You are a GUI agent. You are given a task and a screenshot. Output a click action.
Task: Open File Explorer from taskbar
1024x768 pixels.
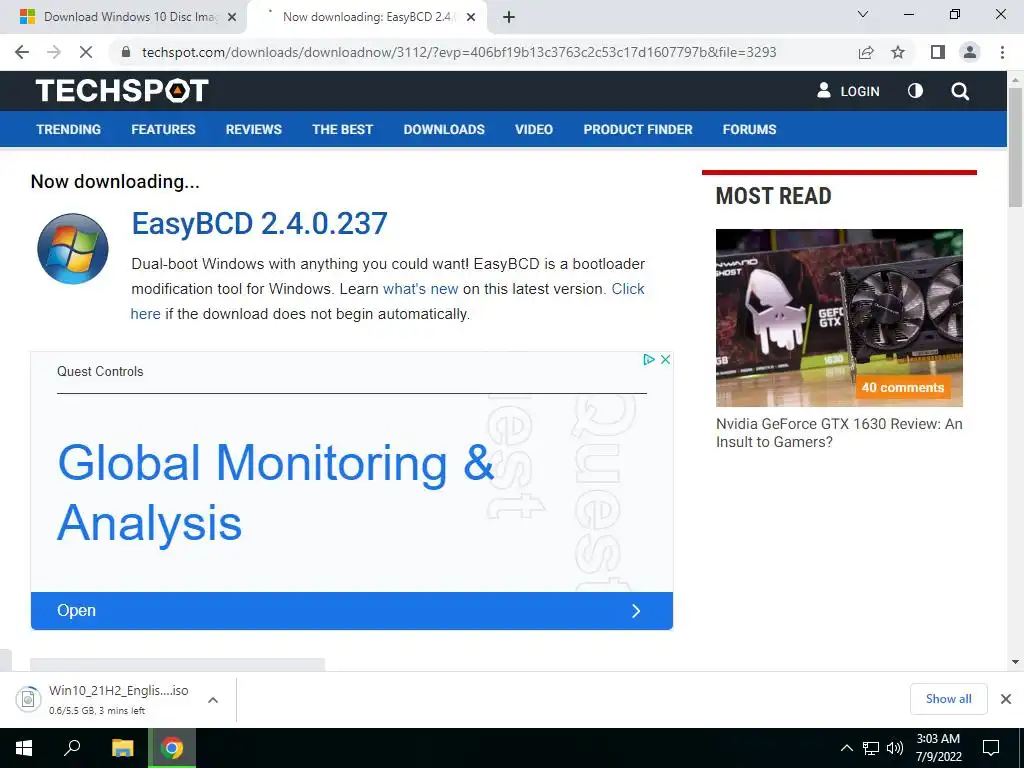(x=122, y=748)
